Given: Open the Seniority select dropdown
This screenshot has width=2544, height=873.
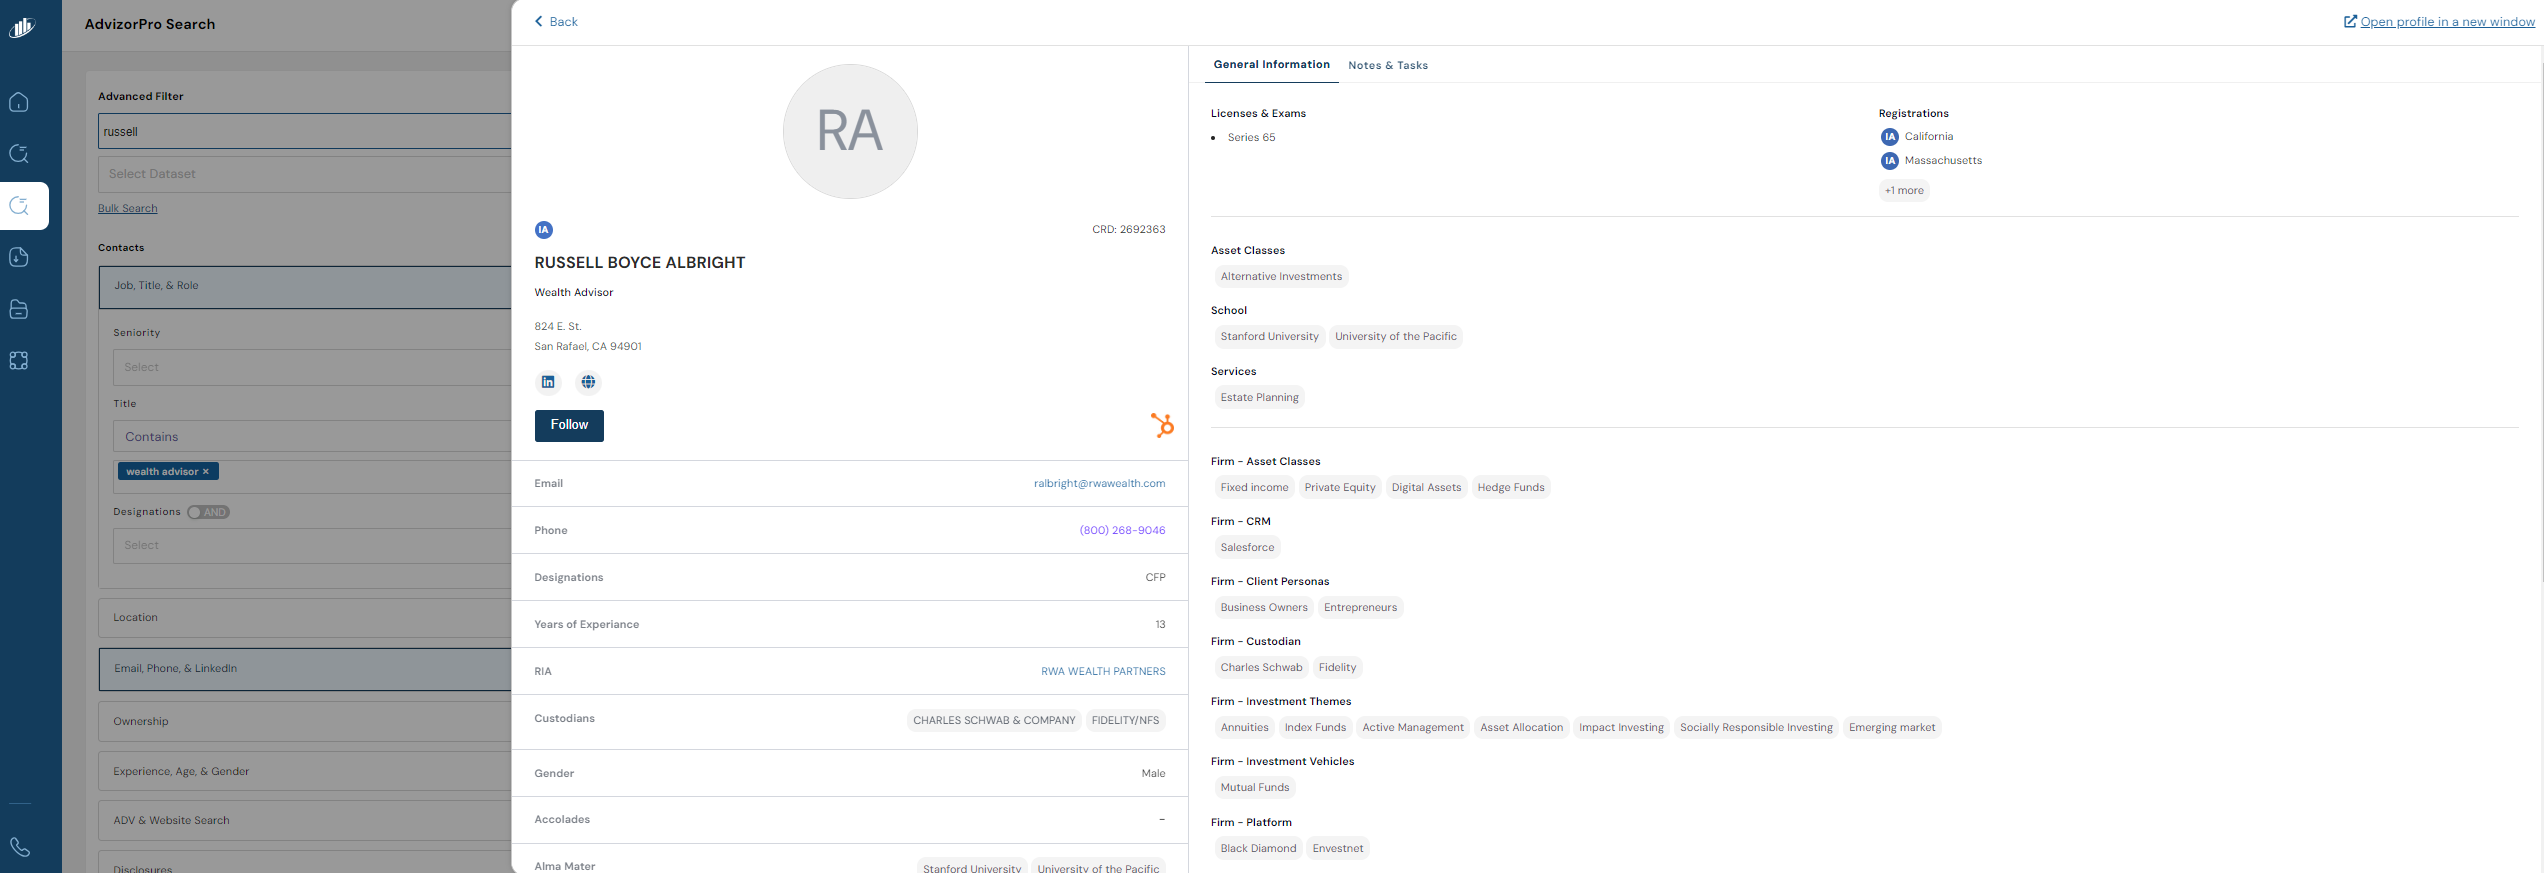Looking at the screenshot, I should (x=310, y=367).
